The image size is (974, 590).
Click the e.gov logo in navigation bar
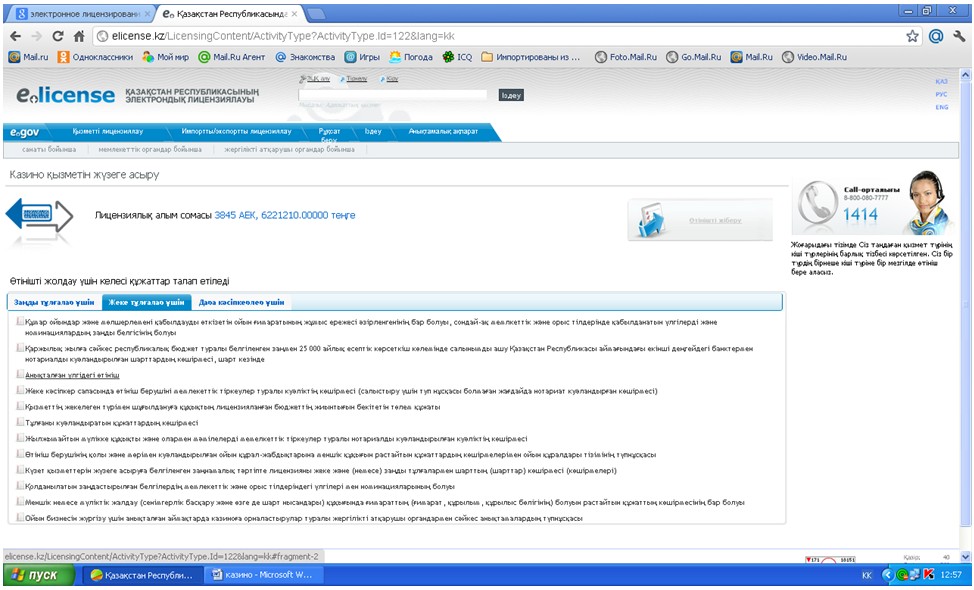(x=25, y=132)
